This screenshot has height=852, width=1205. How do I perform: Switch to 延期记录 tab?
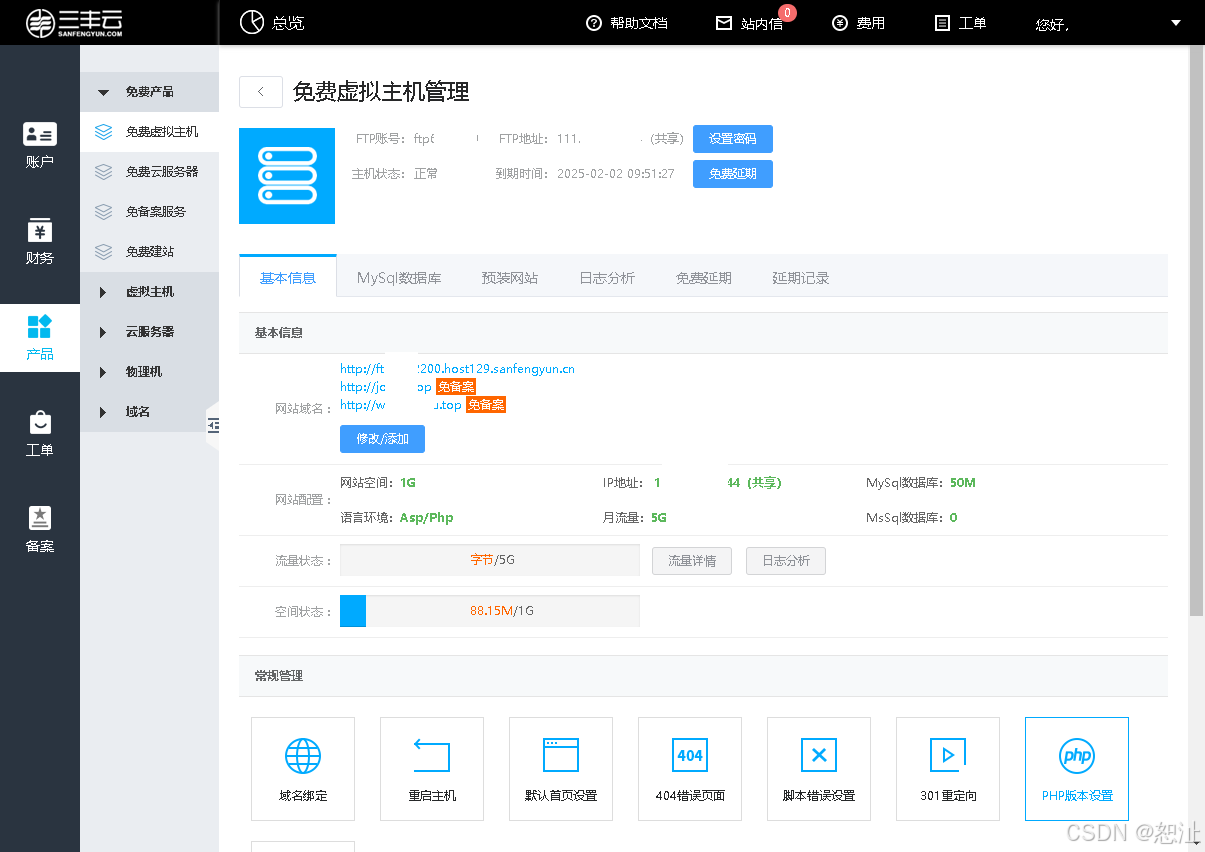pos(800,277)
